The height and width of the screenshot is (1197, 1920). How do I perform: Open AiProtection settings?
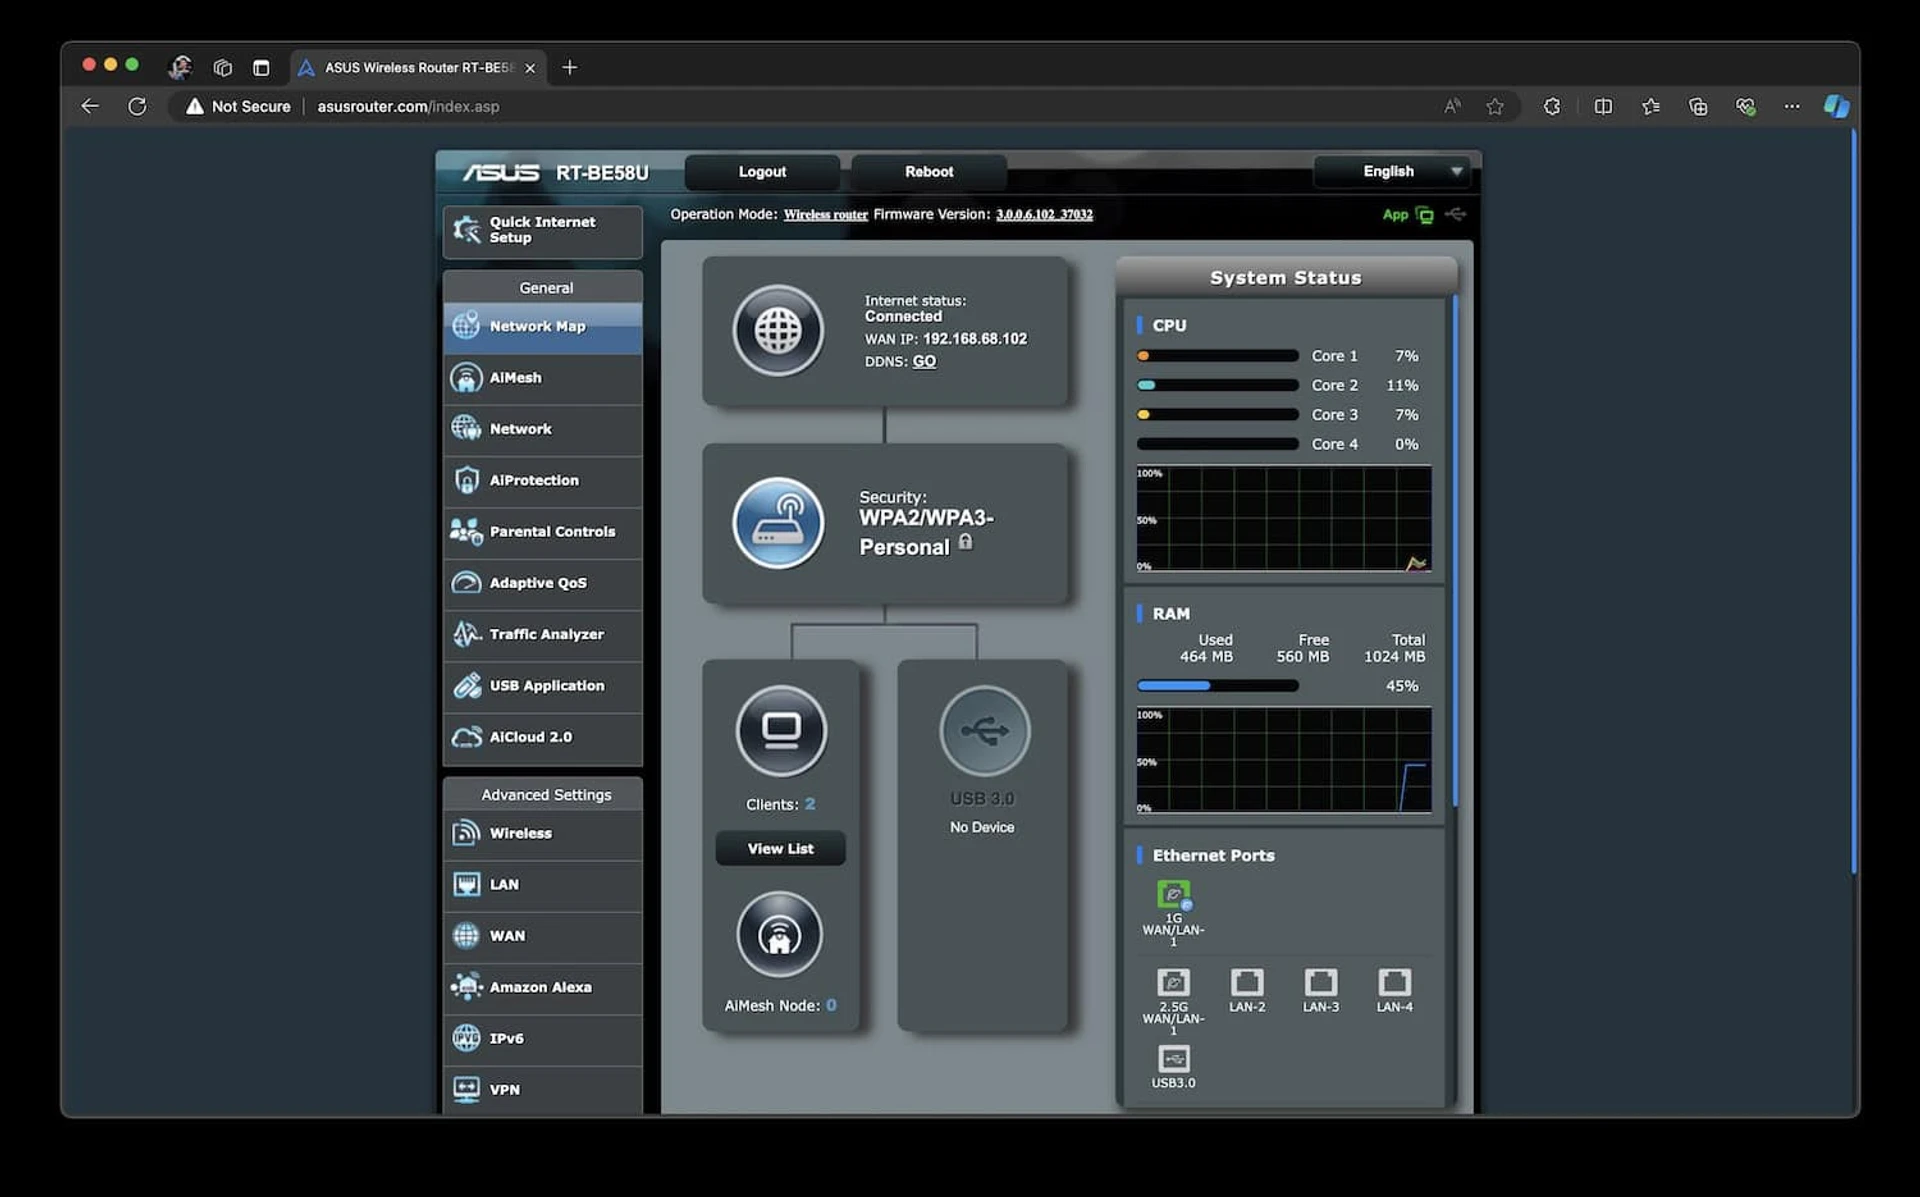543,481
